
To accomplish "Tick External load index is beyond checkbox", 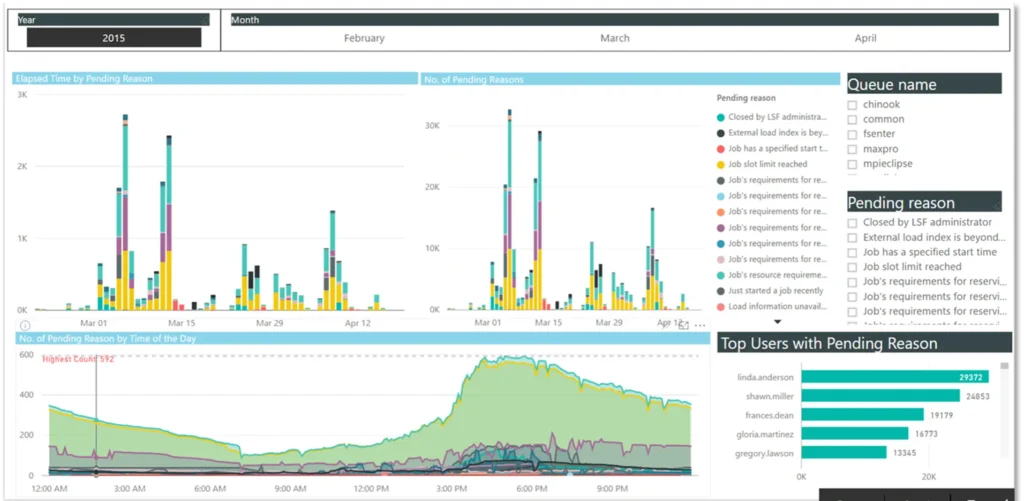I will [x=852, y=238].
